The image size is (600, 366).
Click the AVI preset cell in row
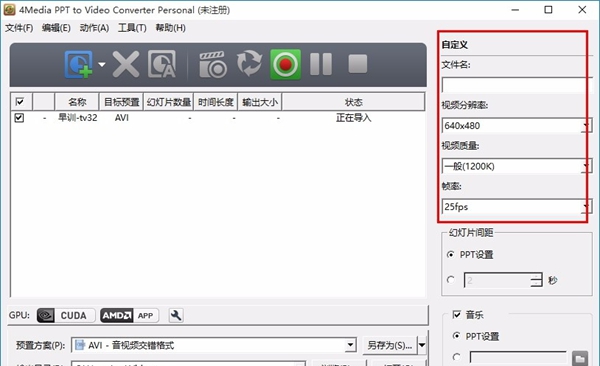(x=122, y=118)
